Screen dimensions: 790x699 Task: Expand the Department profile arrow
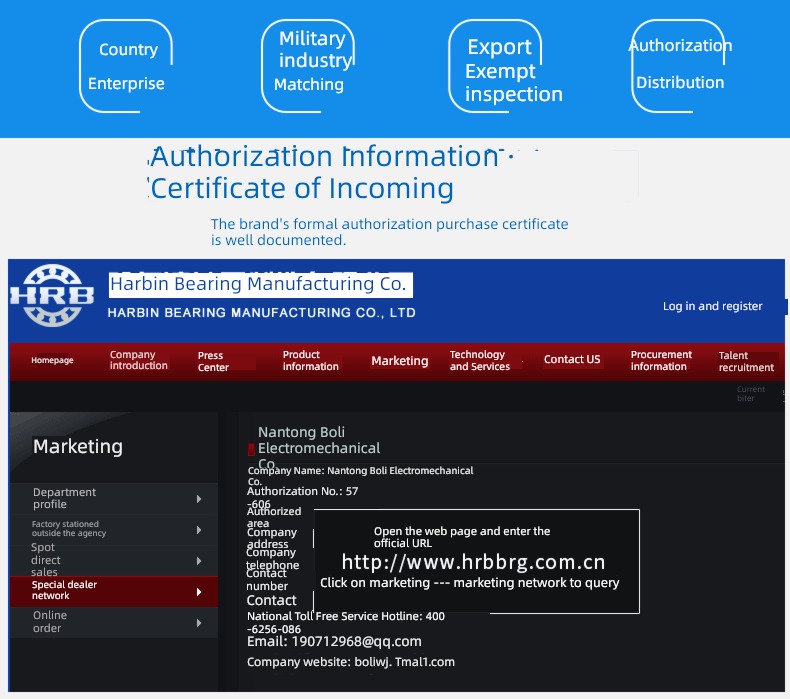tap(199, 499)
